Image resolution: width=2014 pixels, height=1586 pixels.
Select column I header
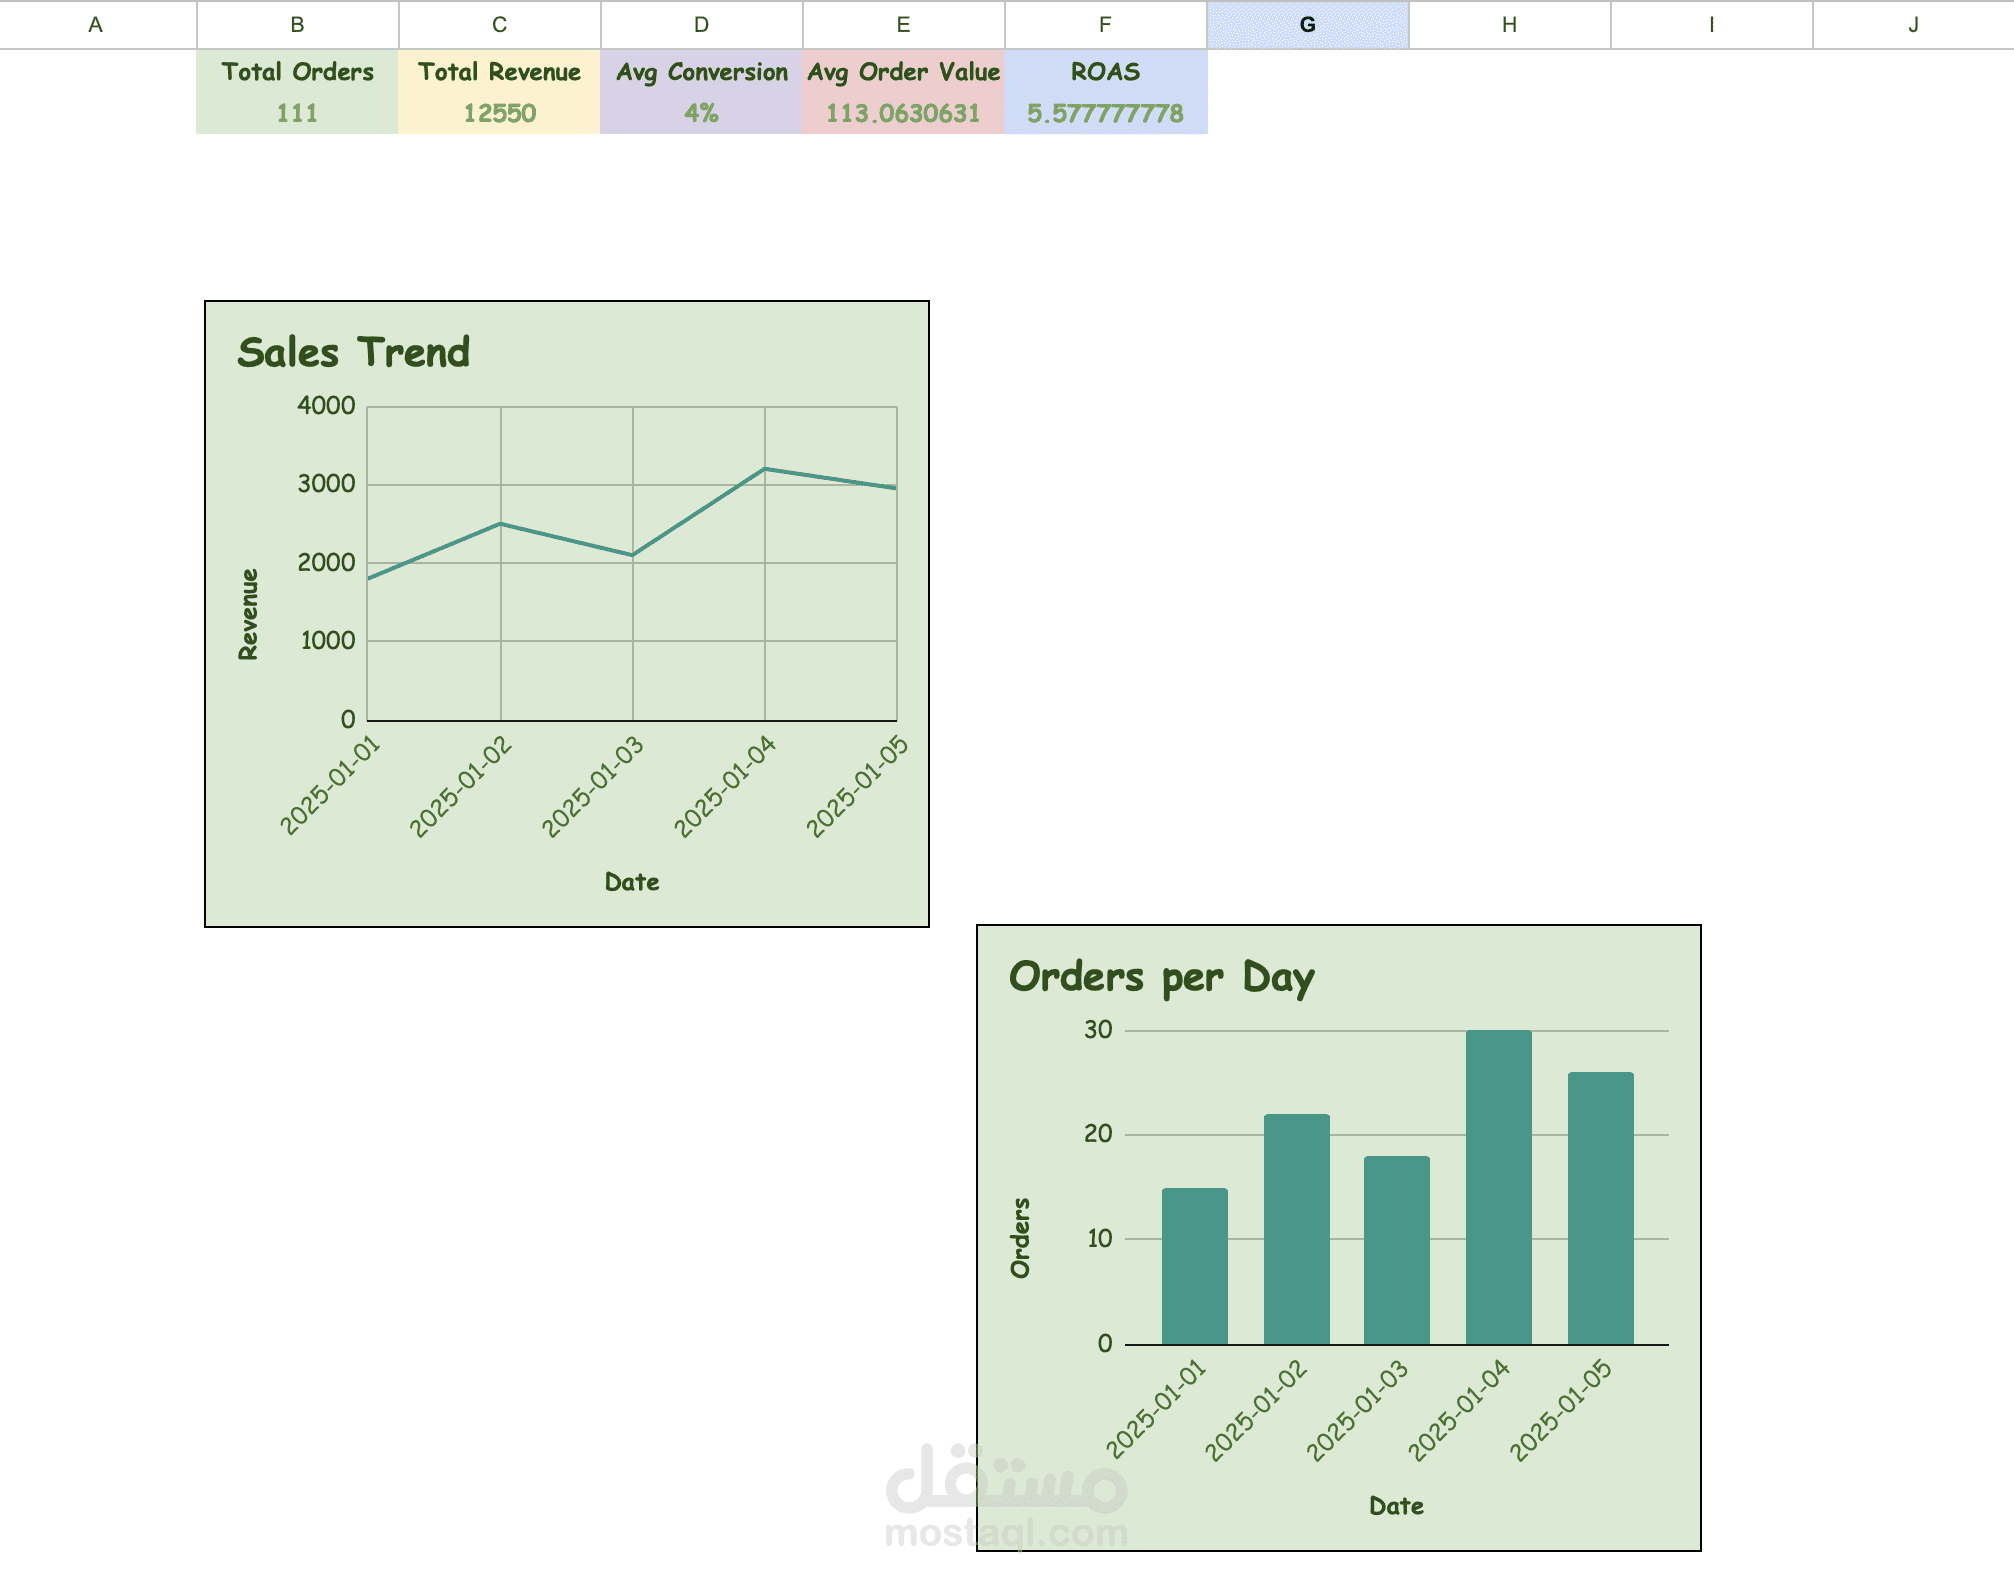tap(1712, 24)
